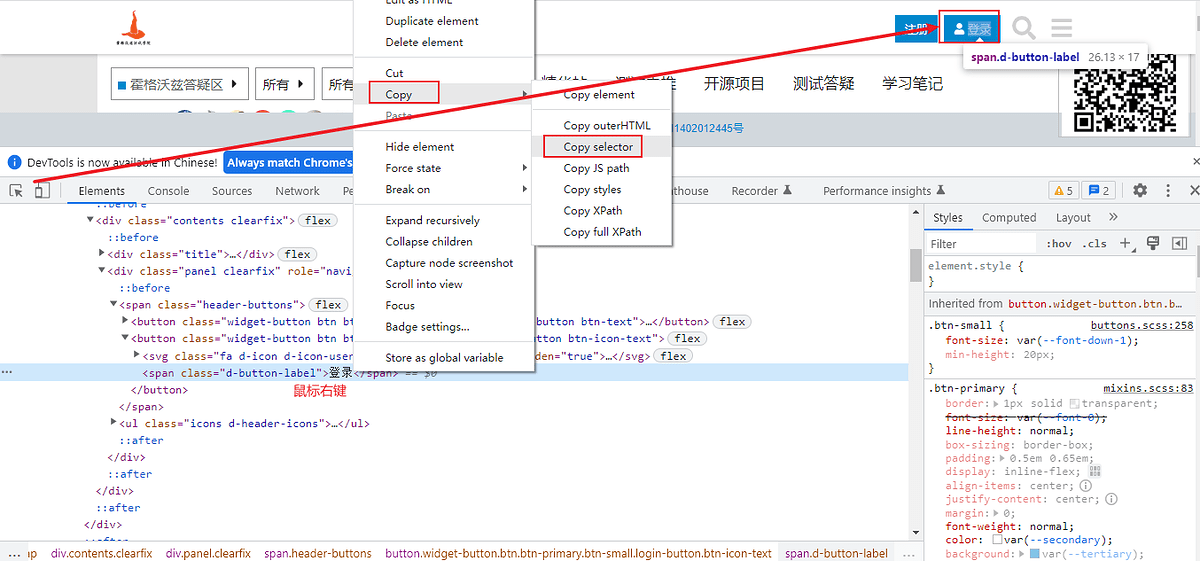This screenshot has width=1200, height=561.
Task: Open the warnings counter showing 5
Action: point(1063,190)
